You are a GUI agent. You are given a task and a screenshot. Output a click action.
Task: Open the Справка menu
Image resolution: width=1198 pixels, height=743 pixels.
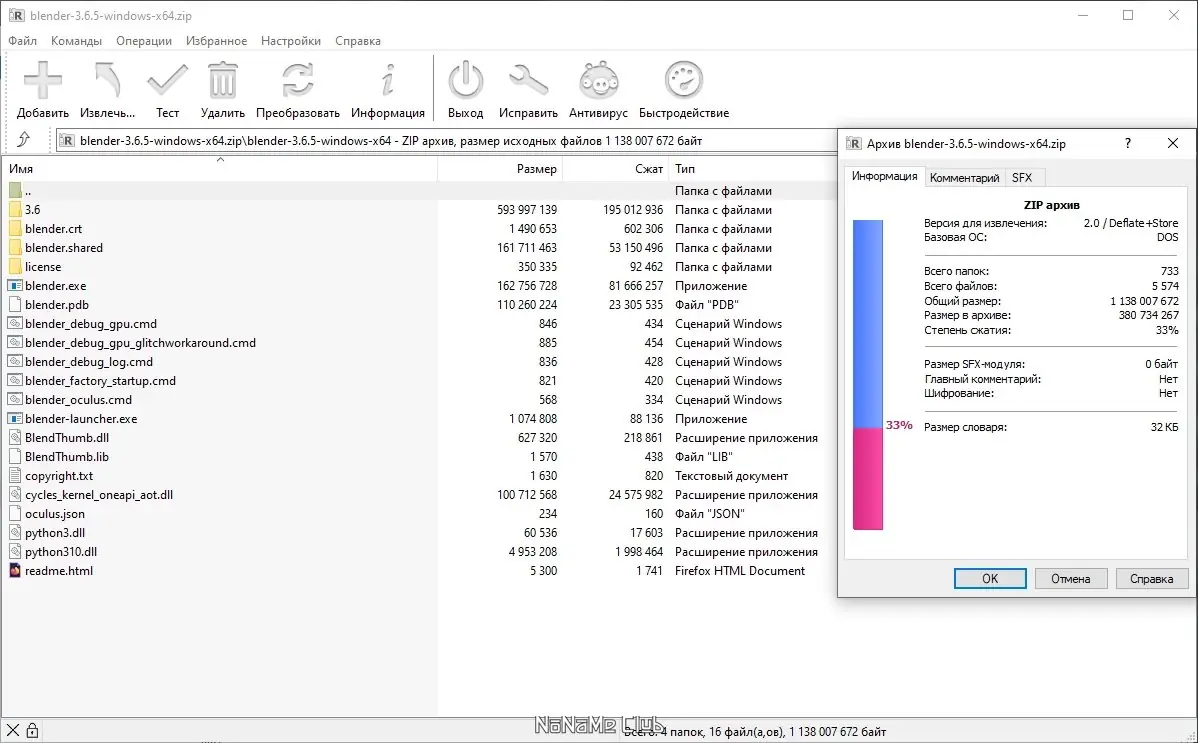358,41
